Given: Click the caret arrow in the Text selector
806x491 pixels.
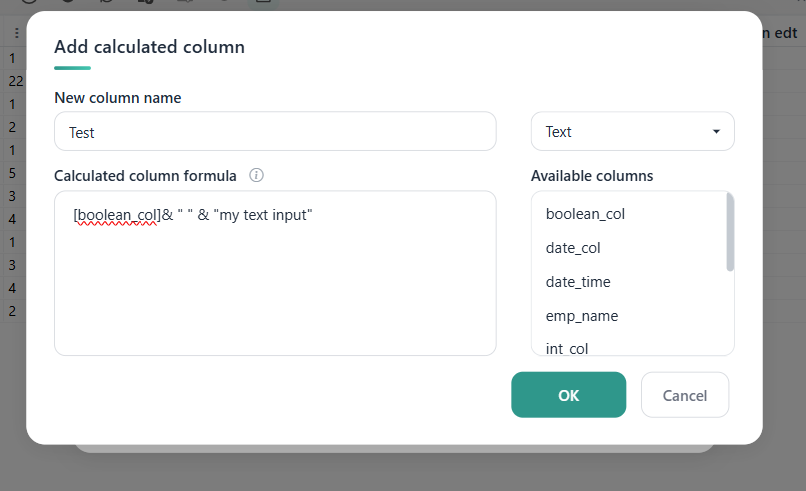Looking at the screenshot, I should [716, 132].
